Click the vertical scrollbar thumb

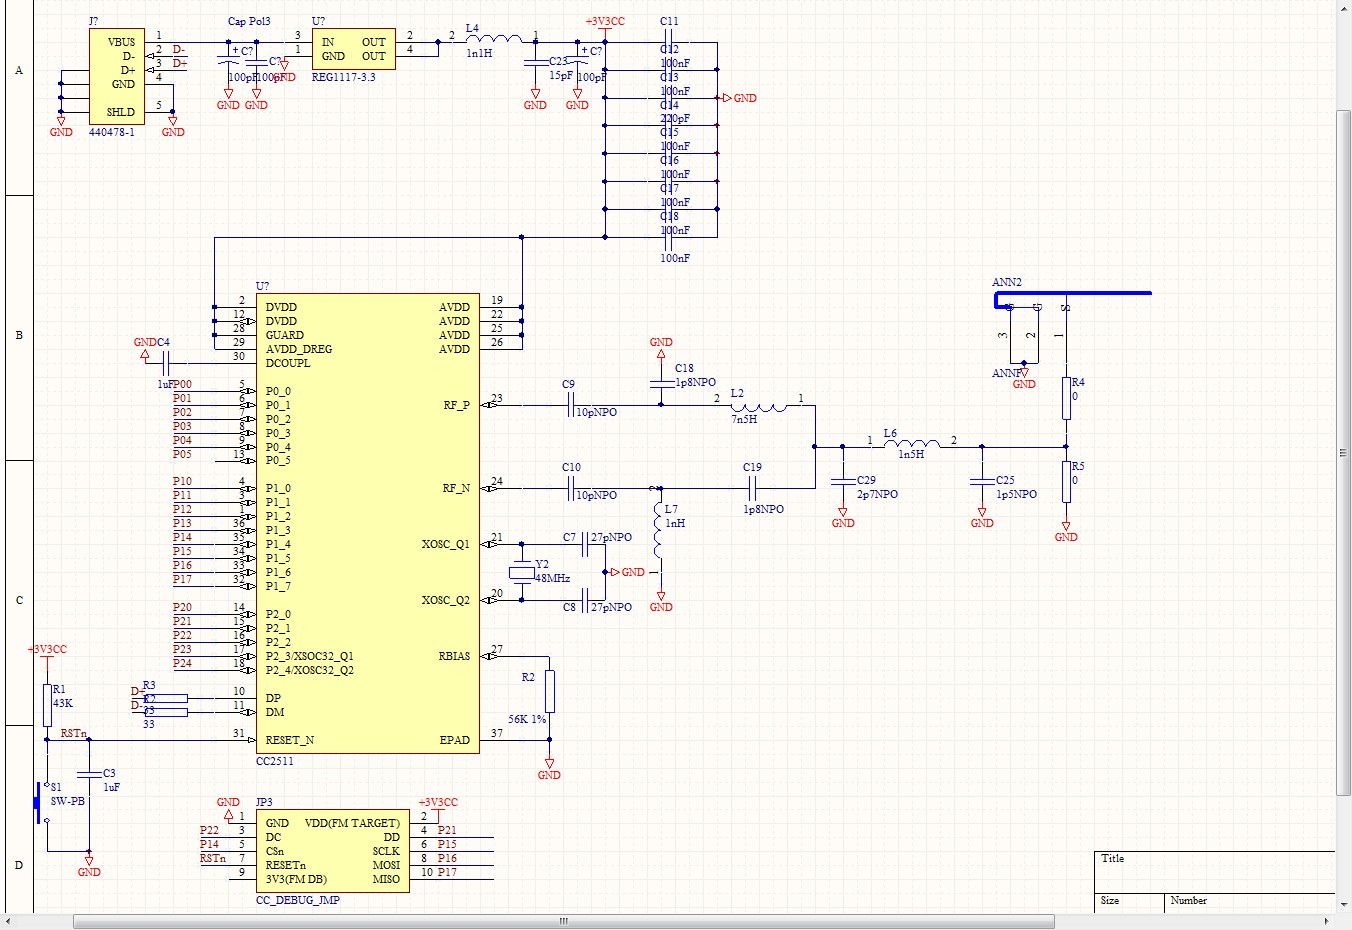click(1343, 453)
